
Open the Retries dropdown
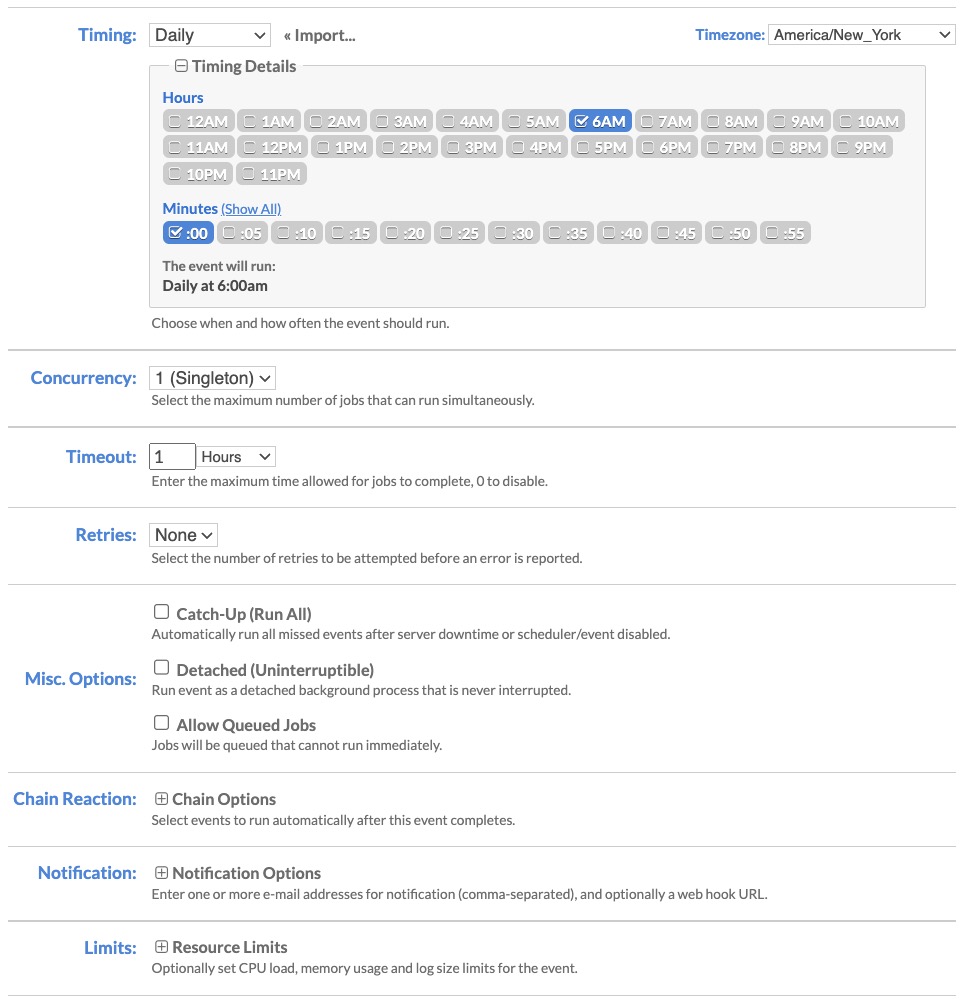point(184,535)
